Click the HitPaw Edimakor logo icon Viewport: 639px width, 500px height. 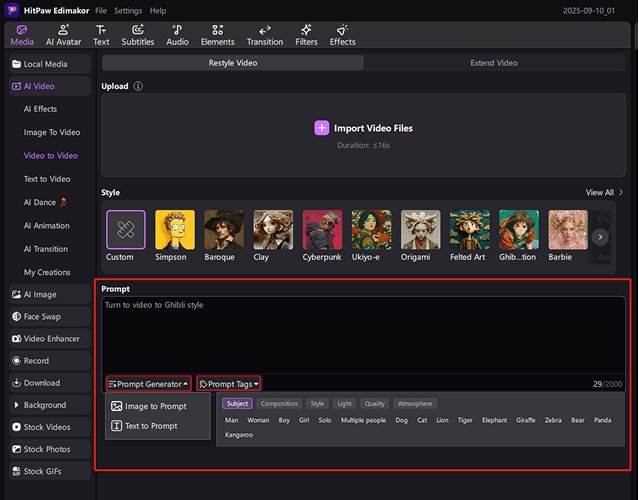(11, 10)
